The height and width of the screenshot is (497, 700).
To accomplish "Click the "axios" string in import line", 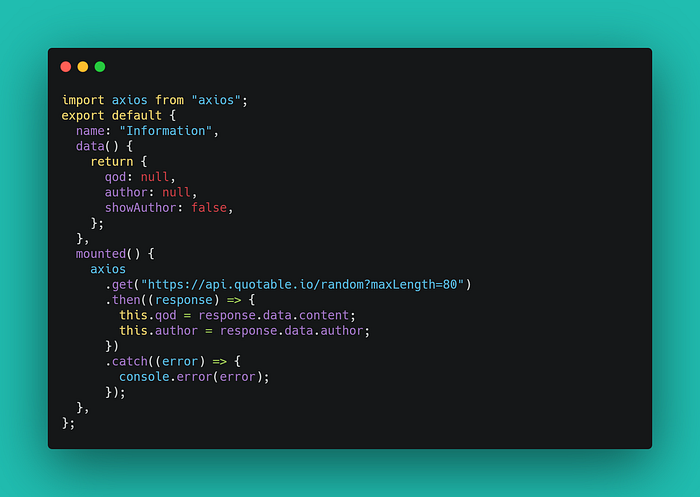I will [216, 100].
